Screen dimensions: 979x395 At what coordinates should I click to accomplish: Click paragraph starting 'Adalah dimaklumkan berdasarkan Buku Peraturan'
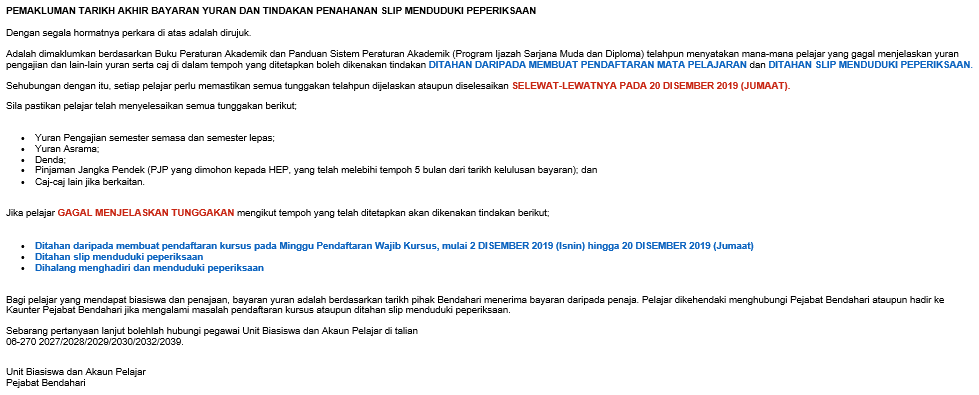click(489, 59)
